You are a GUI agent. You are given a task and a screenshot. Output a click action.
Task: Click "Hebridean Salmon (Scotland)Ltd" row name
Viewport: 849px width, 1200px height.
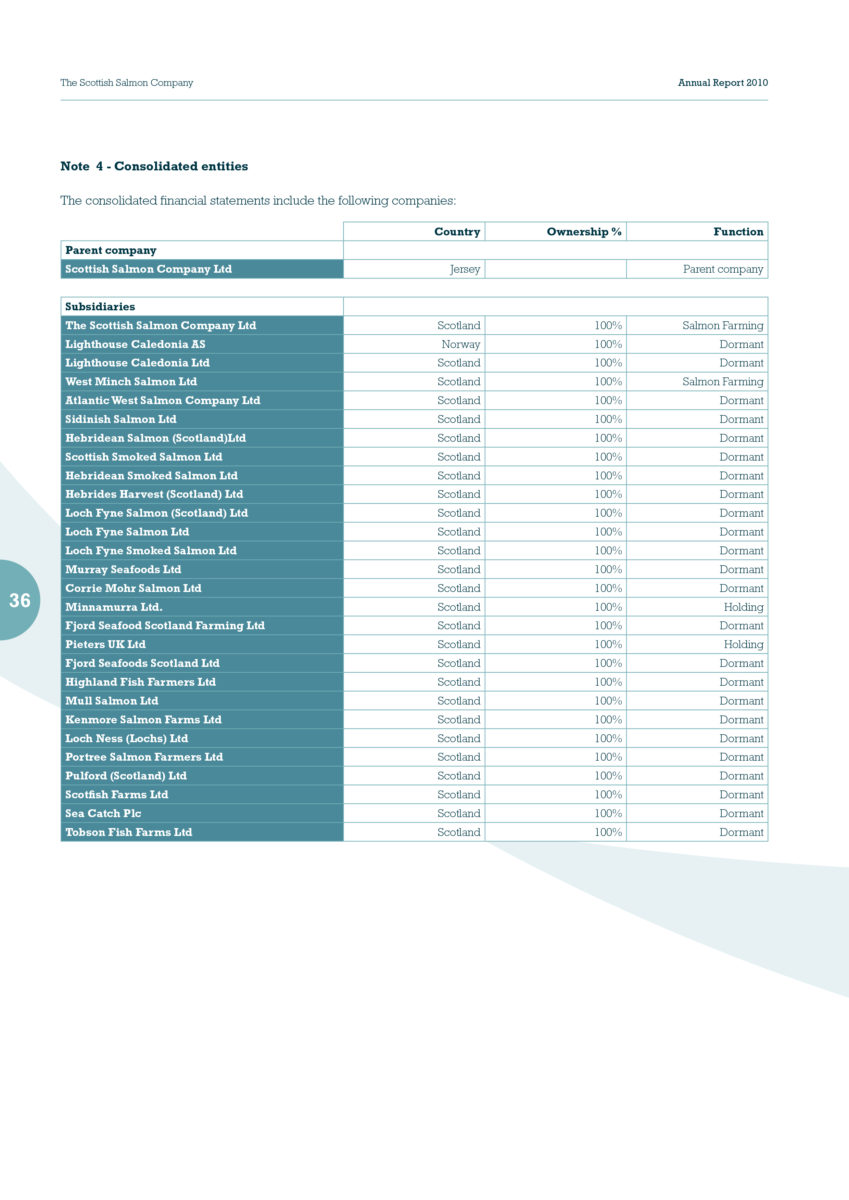[155, 438]
